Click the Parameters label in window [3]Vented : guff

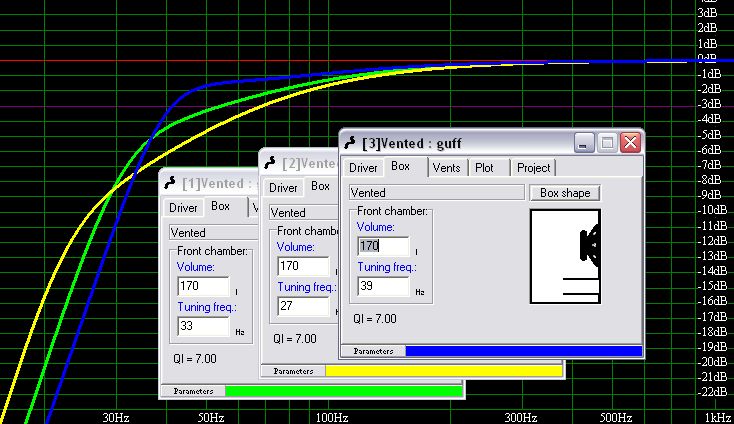373,351
